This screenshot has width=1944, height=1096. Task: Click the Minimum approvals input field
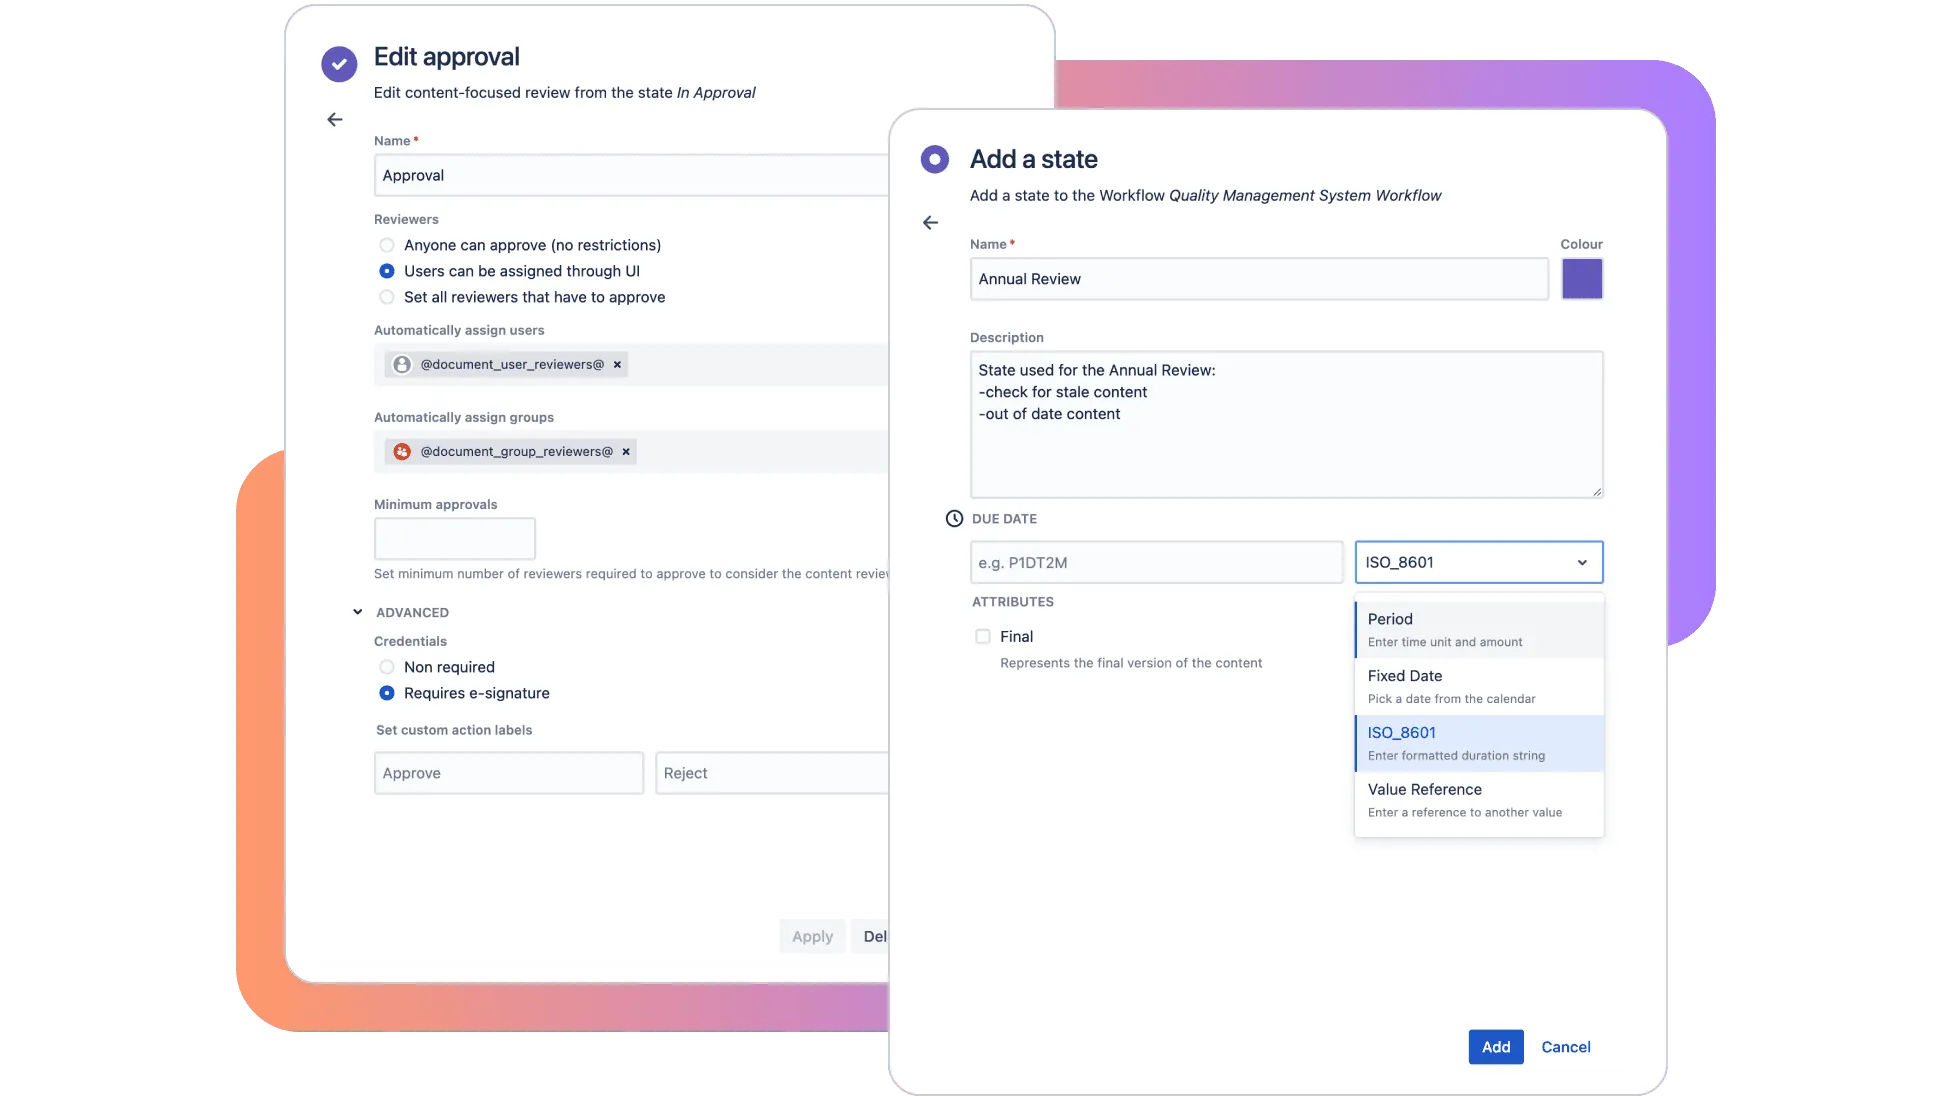[455, 539]
